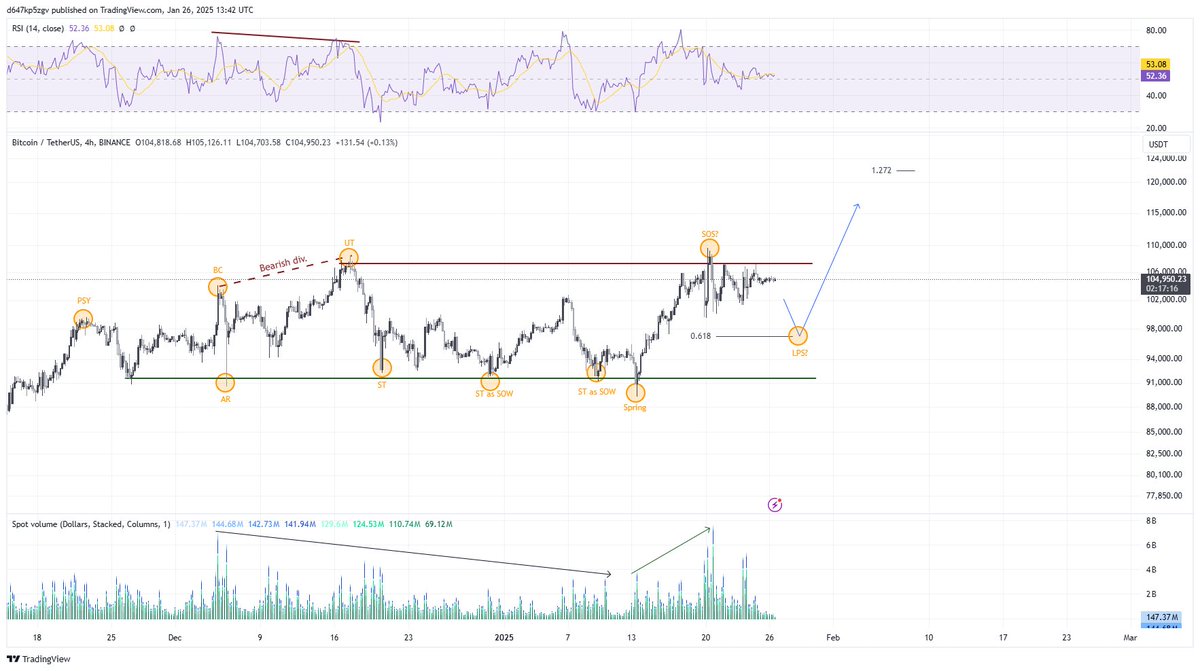
Task: Click the Feb label on the time axis
Action: coord(832,636)
